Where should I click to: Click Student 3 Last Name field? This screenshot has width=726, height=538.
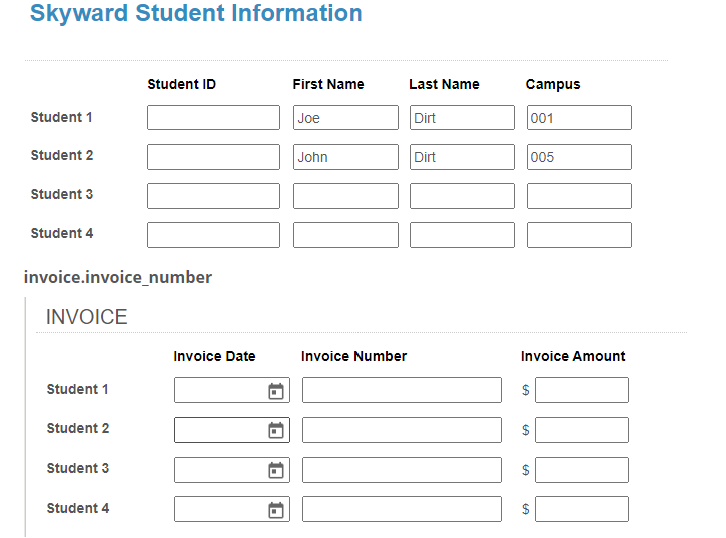462,196
